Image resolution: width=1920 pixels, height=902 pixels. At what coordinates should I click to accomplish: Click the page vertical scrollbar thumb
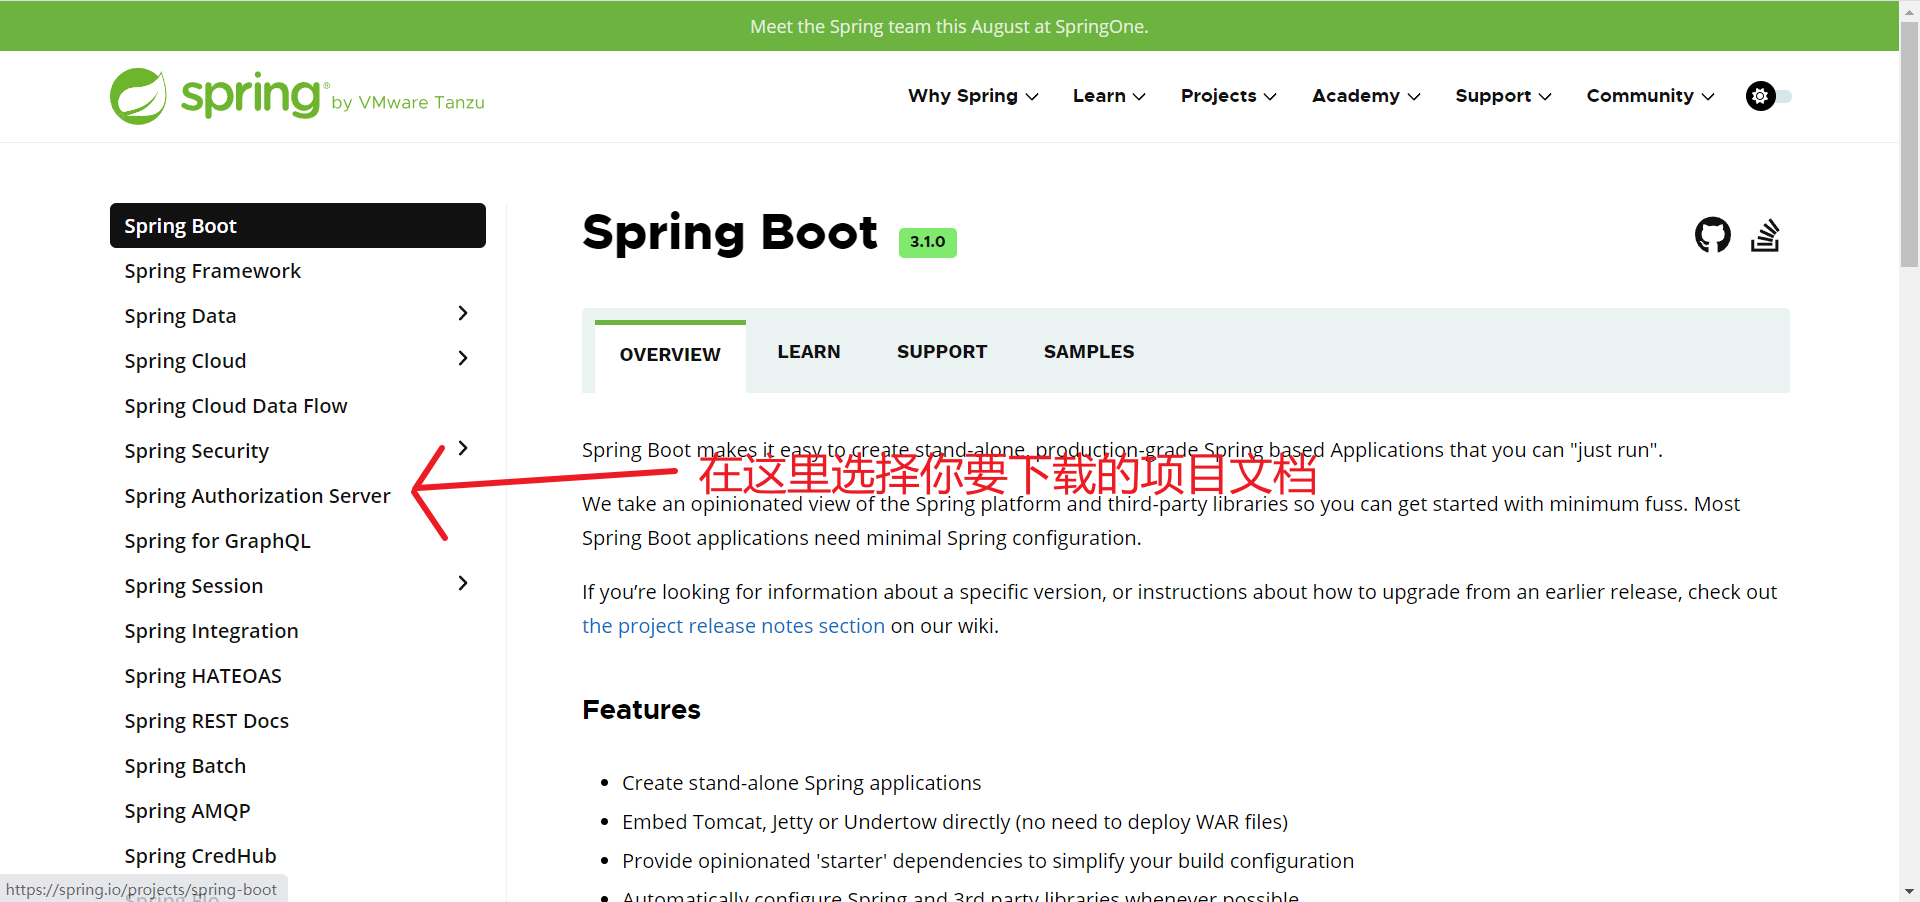pyautogui.click(x=1909, y=145)
